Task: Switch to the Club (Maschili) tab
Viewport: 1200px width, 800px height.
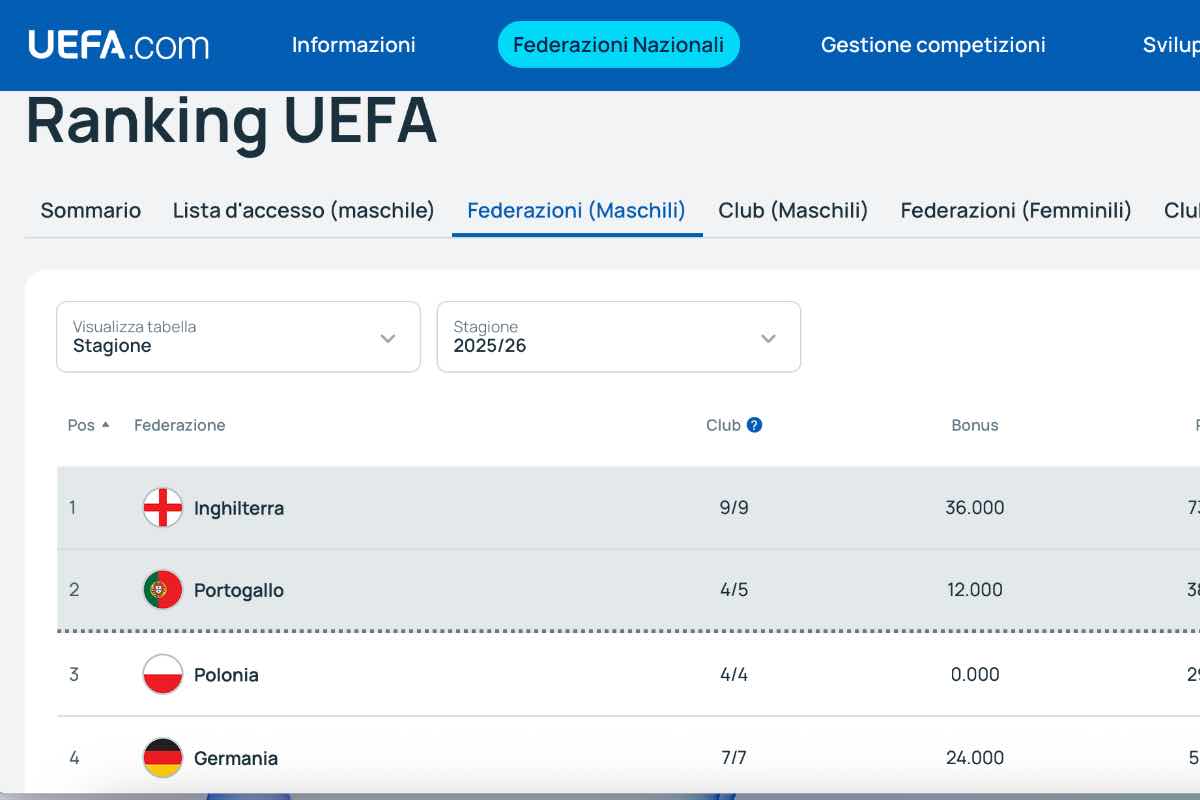Action: click(x=793, y=210)
